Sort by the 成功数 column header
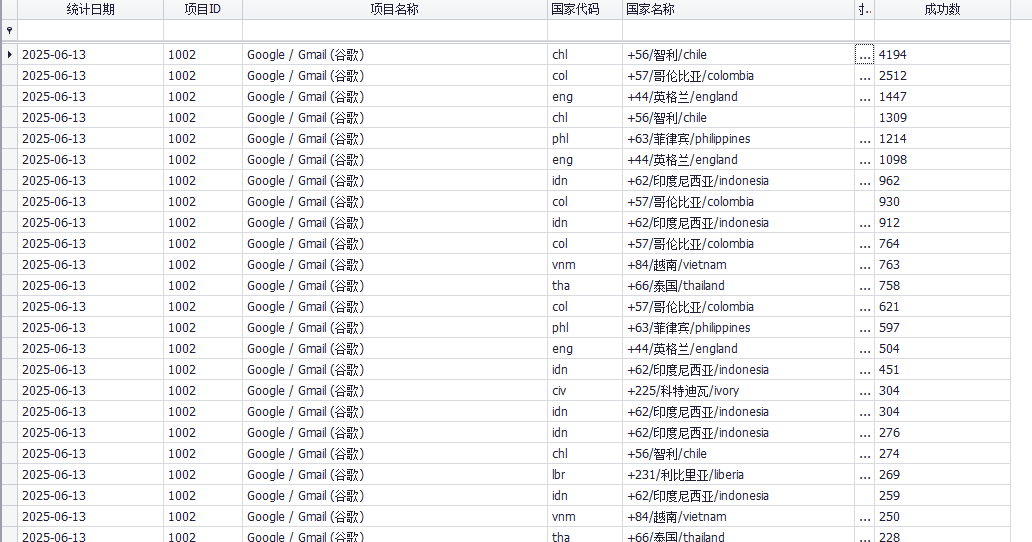The image size is (1032, 542). click(942, 9)
